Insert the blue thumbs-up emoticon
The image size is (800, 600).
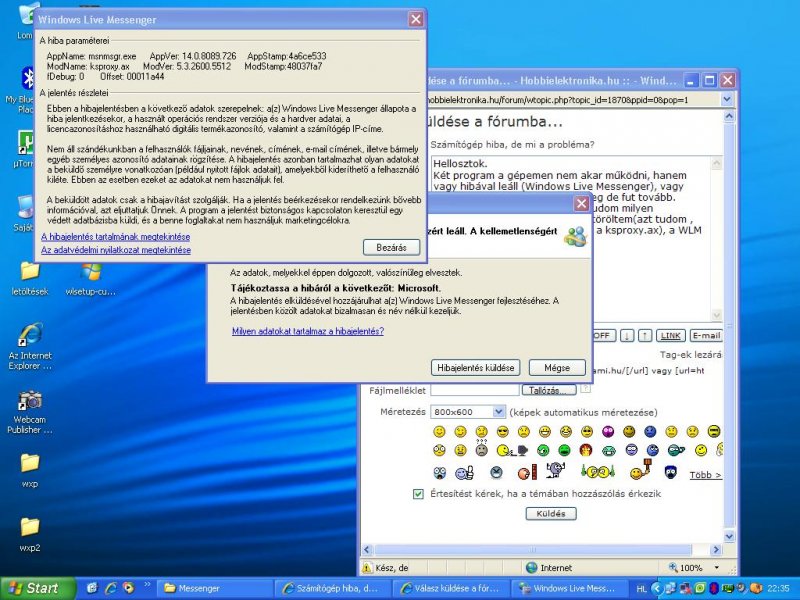click(x=464, y=473)
